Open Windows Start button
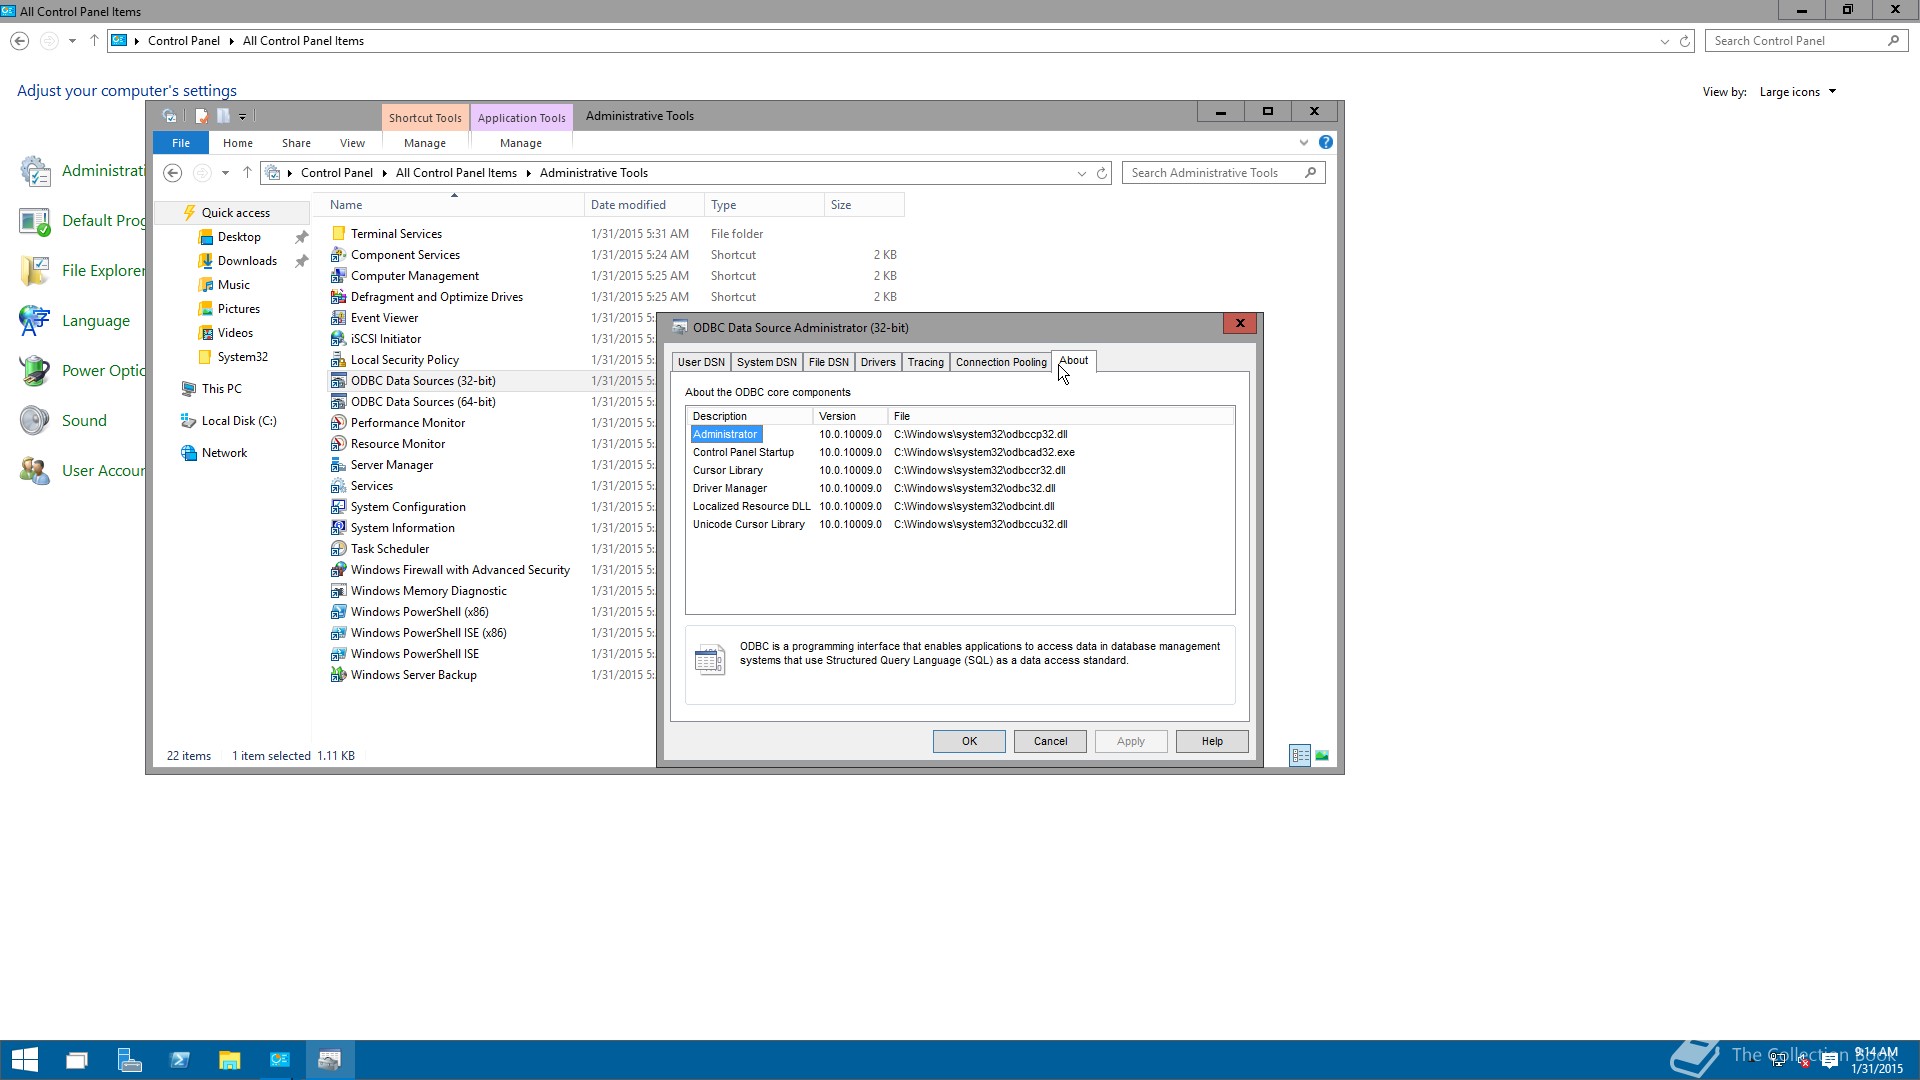1920x1080 pixels. pyautogui.click(x=25, y=1060)
